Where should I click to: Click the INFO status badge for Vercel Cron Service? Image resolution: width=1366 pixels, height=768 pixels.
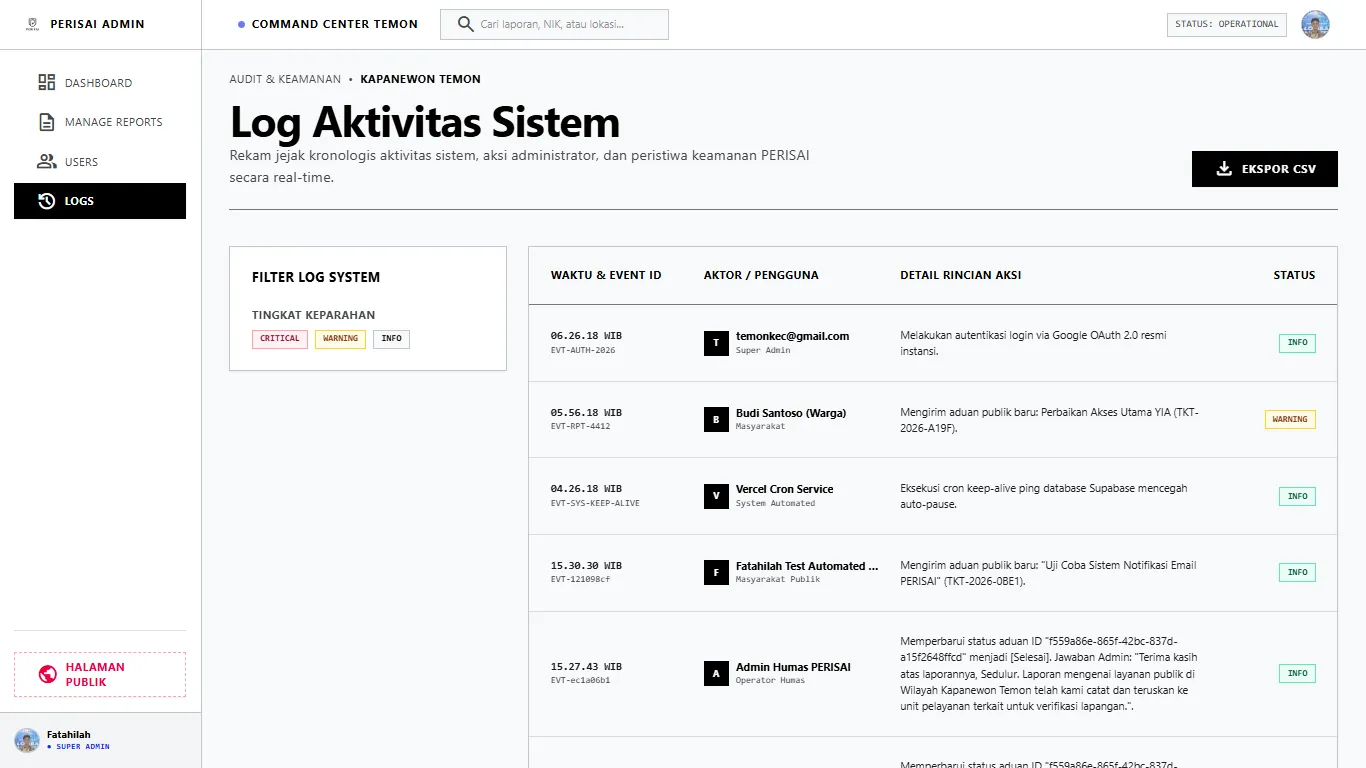click(x=1297, y=496)
